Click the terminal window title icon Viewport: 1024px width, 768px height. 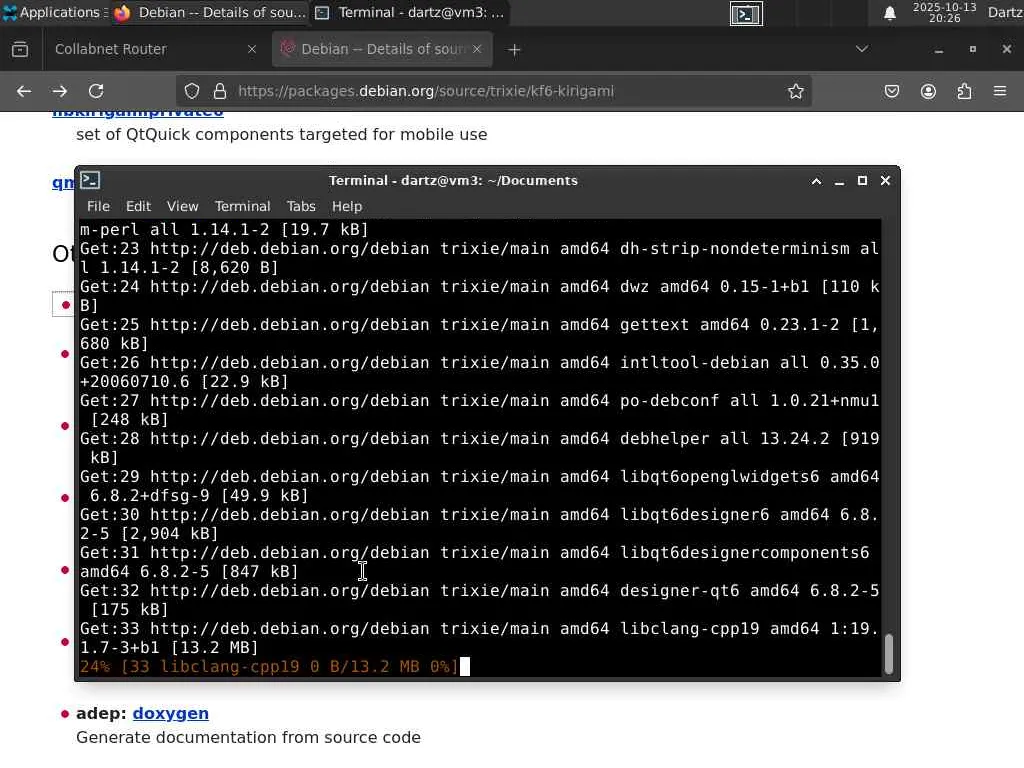click(x=90, y=180)
